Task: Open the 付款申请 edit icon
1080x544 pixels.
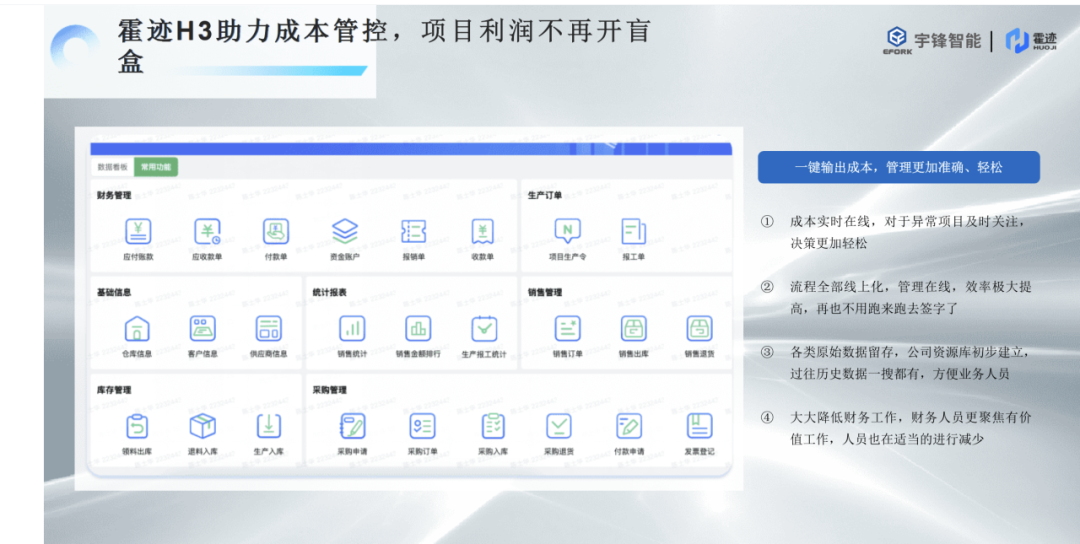Action: (x=629, y=426)
